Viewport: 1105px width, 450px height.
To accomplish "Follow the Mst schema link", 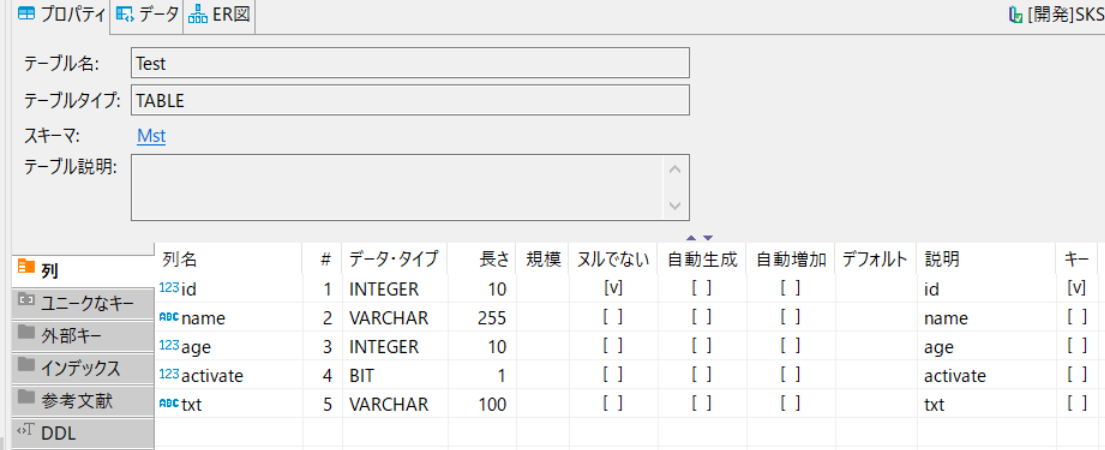I will pyautogui.click(x=151, y=135).
